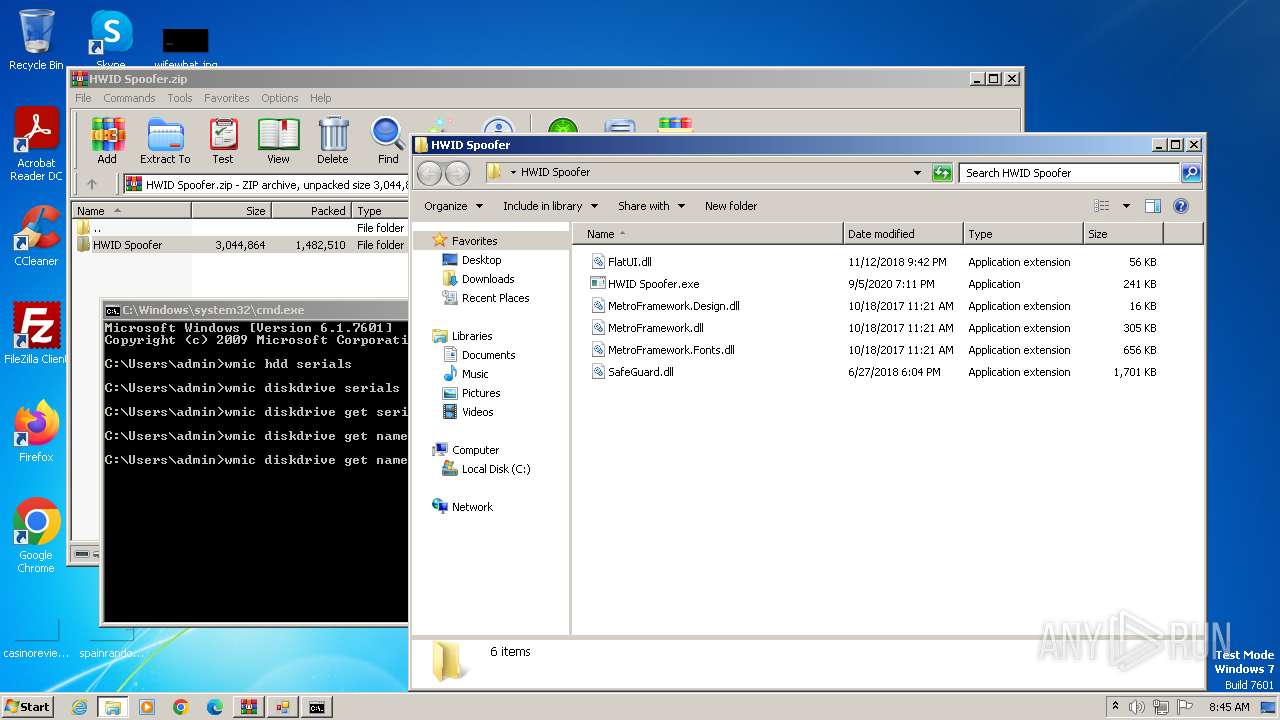Select the Firefox desktop icon
This screenshot has height=720, width=1280.
(x=36, y=431)
